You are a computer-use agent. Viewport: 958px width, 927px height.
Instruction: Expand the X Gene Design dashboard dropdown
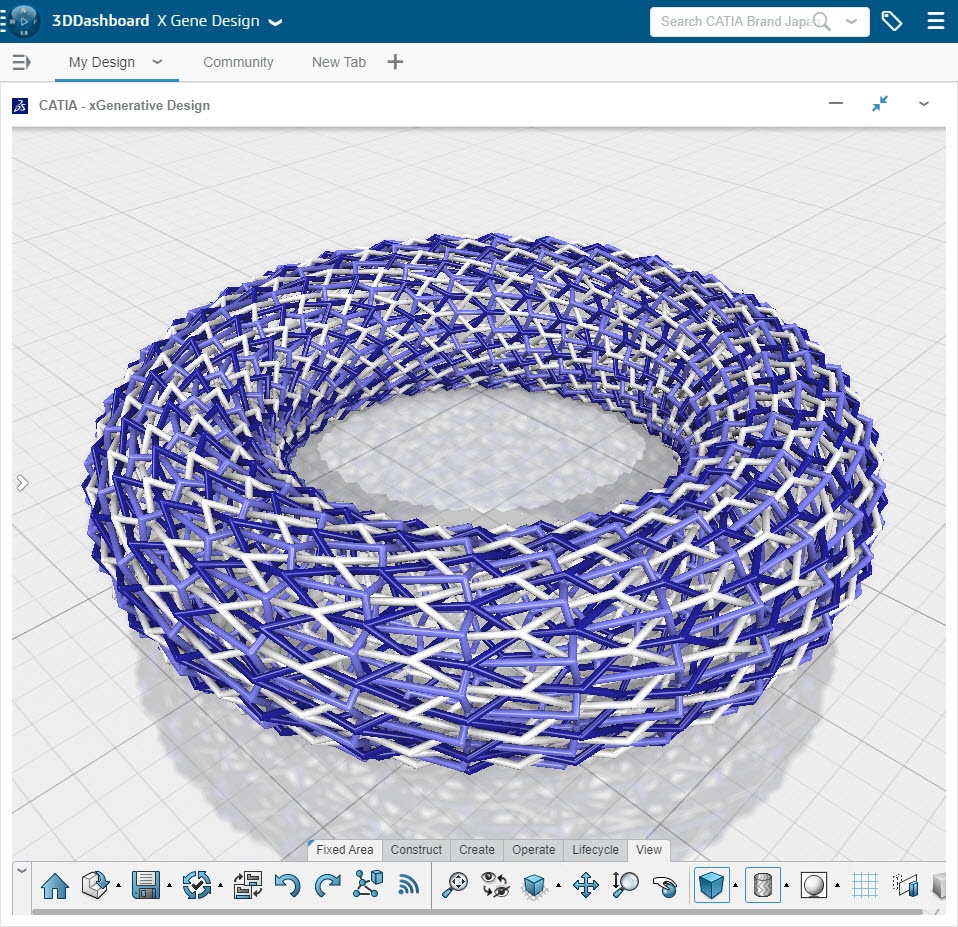point(276,22)
